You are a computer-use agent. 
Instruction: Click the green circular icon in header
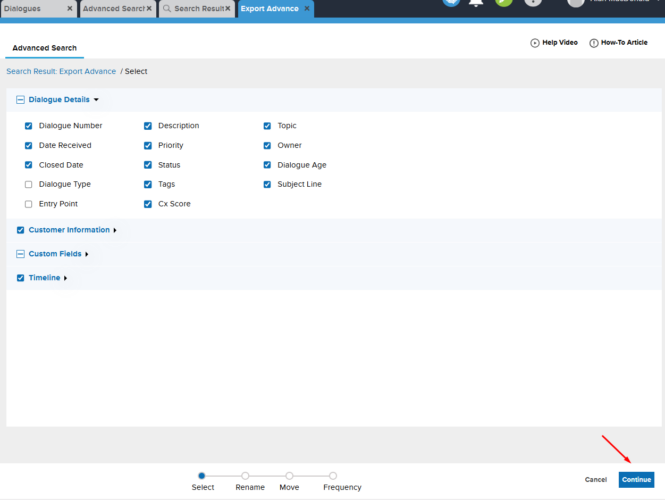tap(505, 2)
